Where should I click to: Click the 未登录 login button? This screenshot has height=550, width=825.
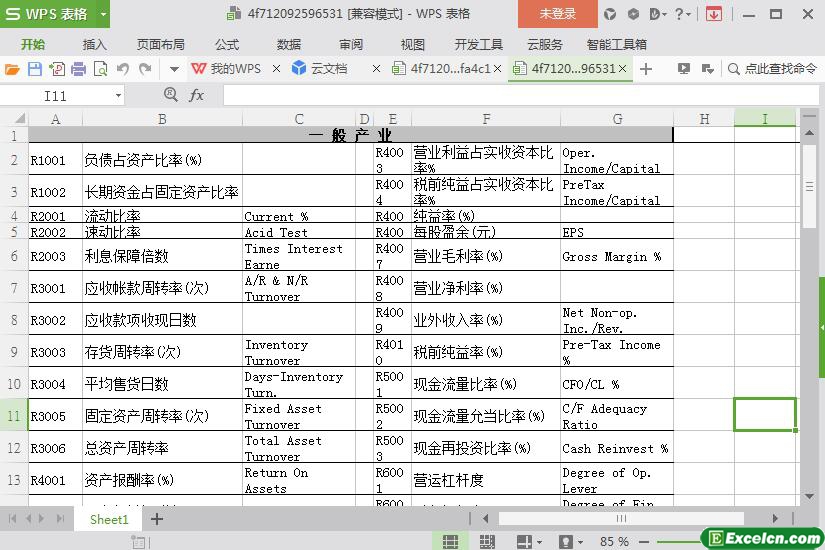(557, 14)
